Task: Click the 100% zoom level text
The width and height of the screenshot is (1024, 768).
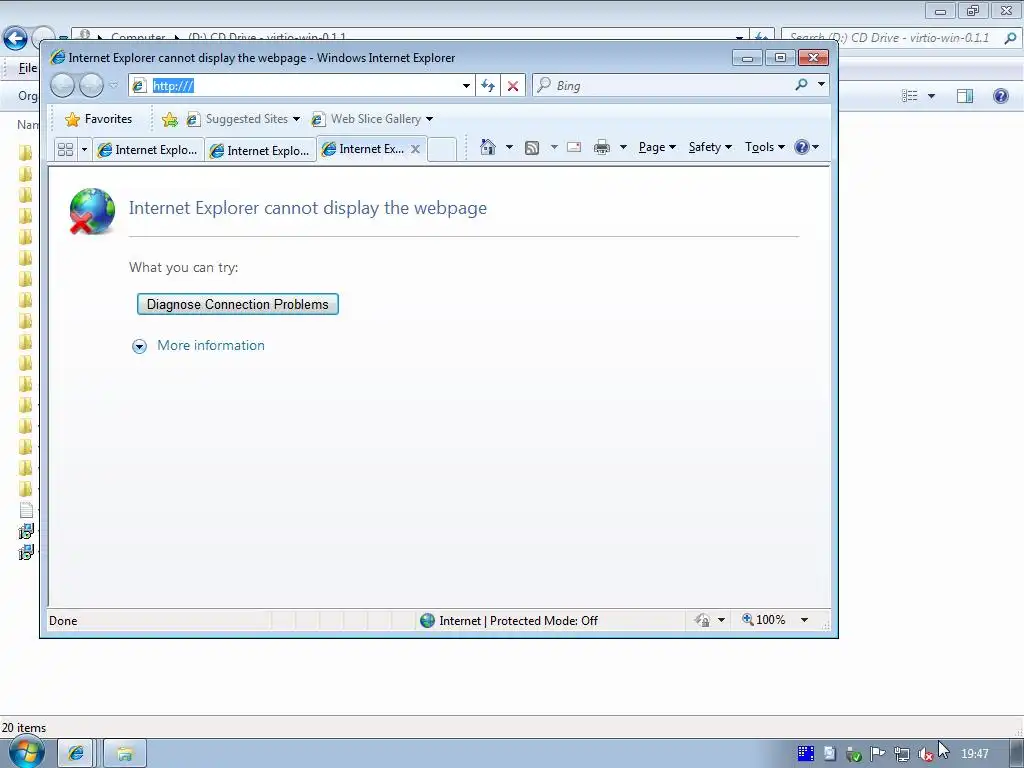Action: coord(771,620)
